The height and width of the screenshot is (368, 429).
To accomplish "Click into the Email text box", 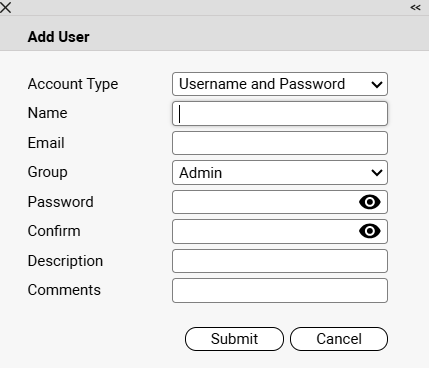I will [280, 143].
